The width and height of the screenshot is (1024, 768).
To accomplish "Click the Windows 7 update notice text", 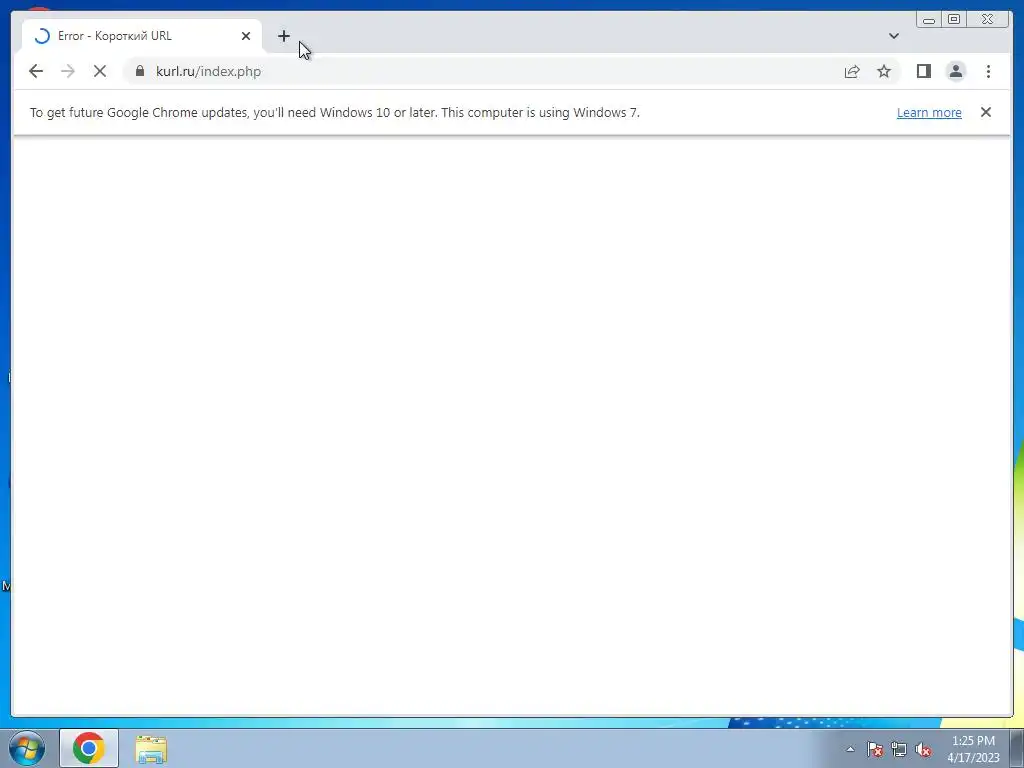I will click(334, 112).
